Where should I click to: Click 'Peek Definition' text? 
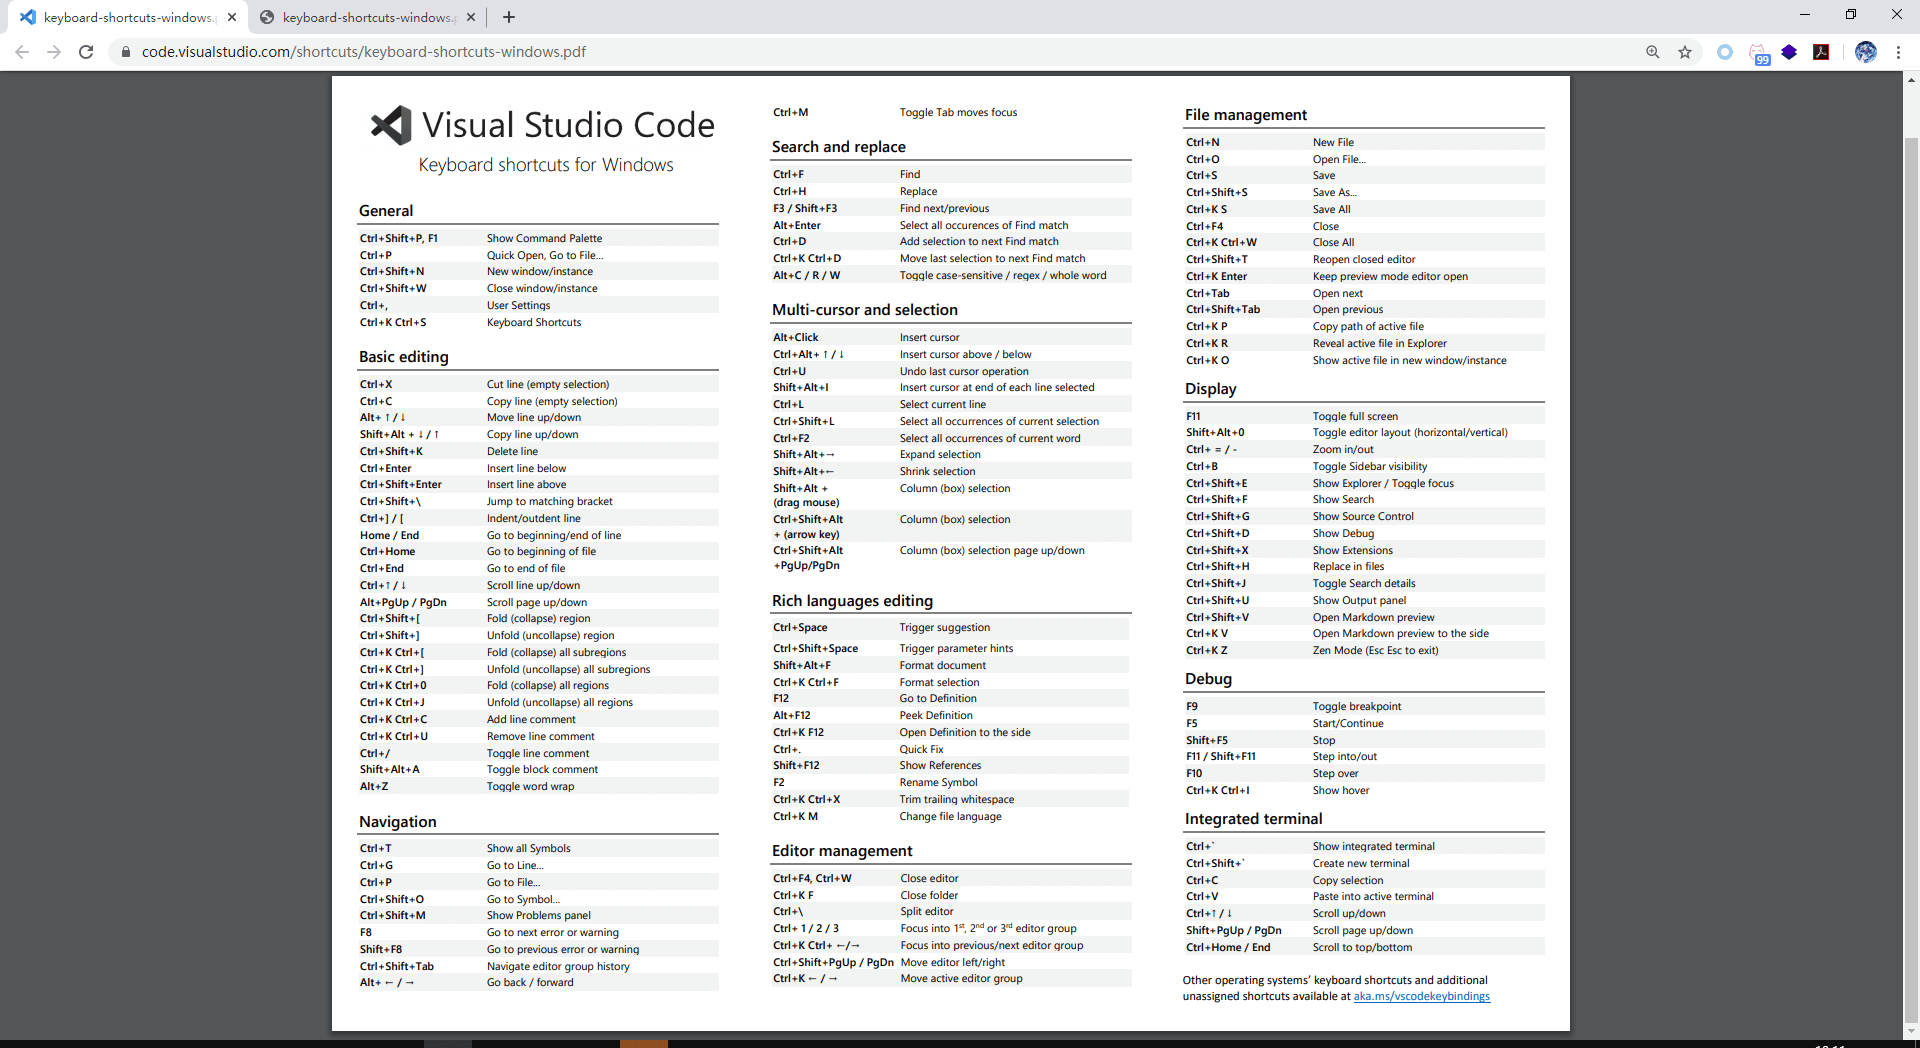[936, 715]
